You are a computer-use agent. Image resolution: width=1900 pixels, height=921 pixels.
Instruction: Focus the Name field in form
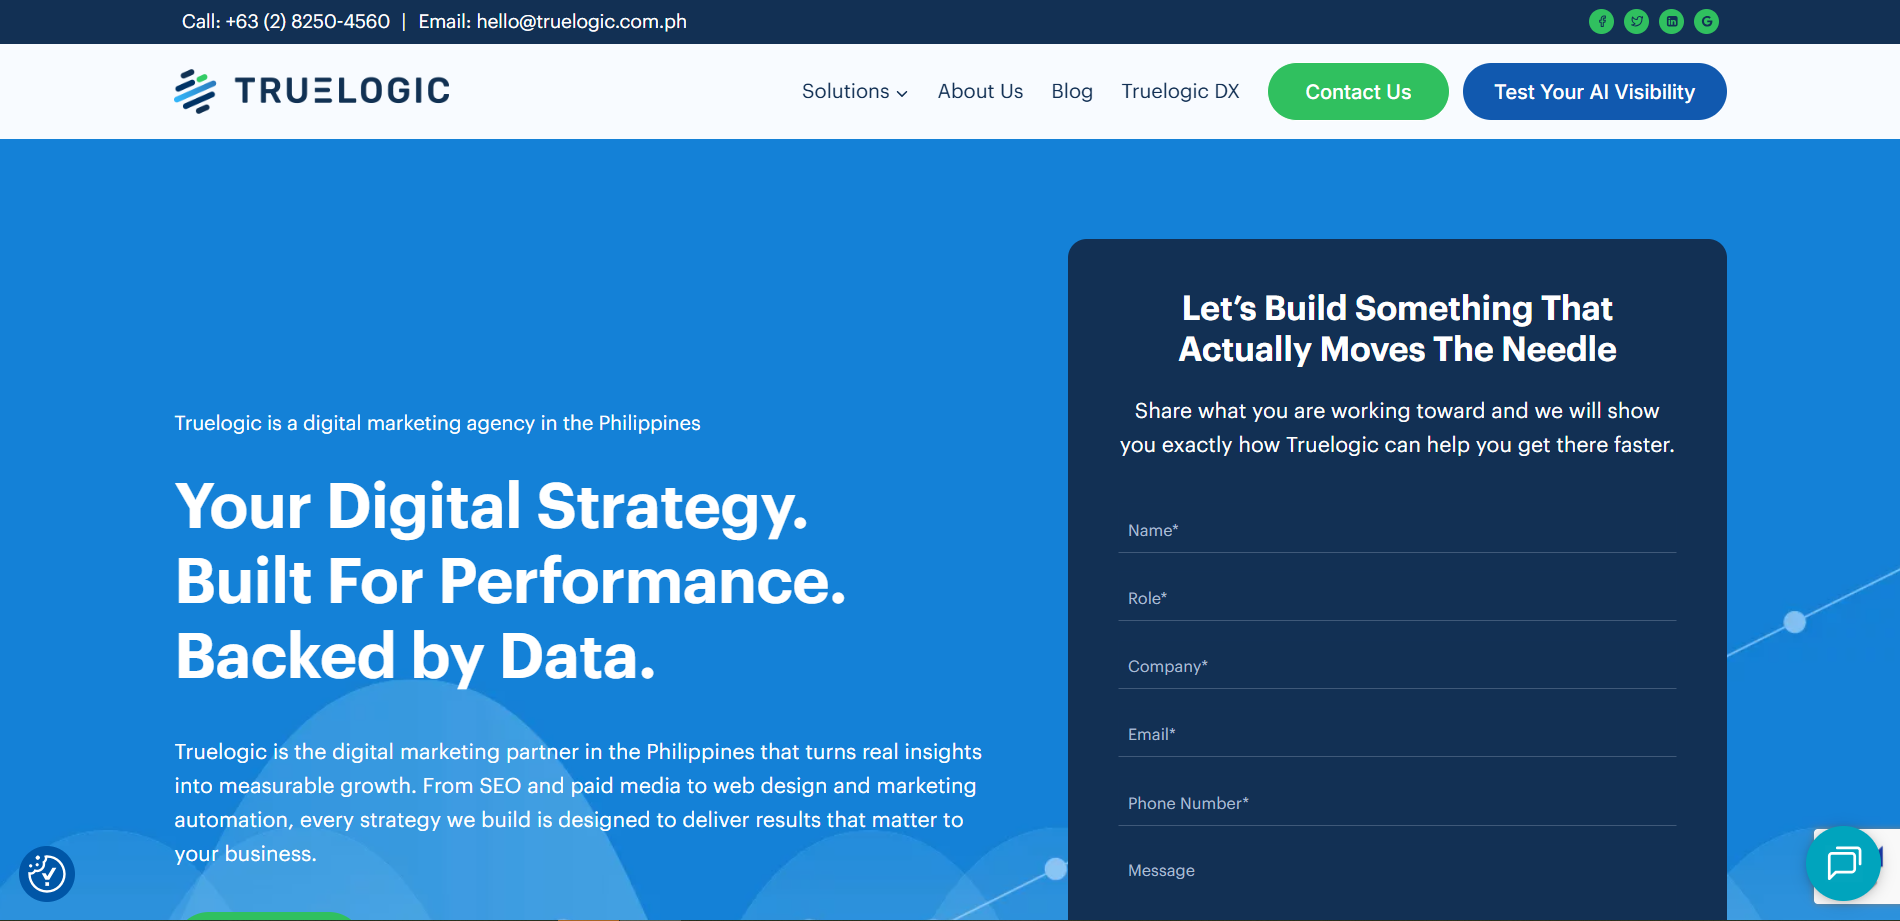[1397, 531]
